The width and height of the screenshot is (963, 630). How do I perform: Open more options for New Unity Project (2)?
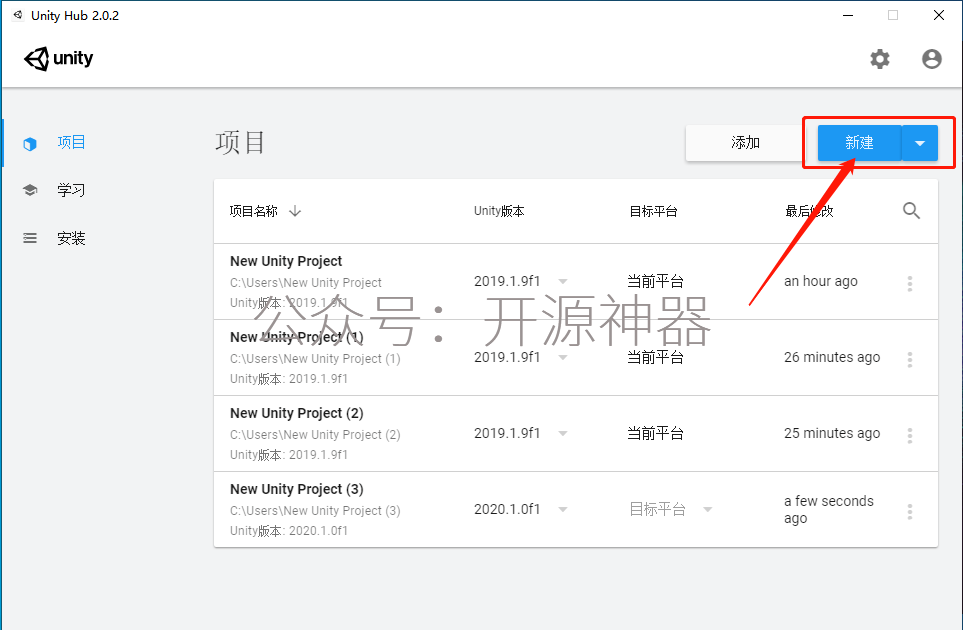(910, 435)
